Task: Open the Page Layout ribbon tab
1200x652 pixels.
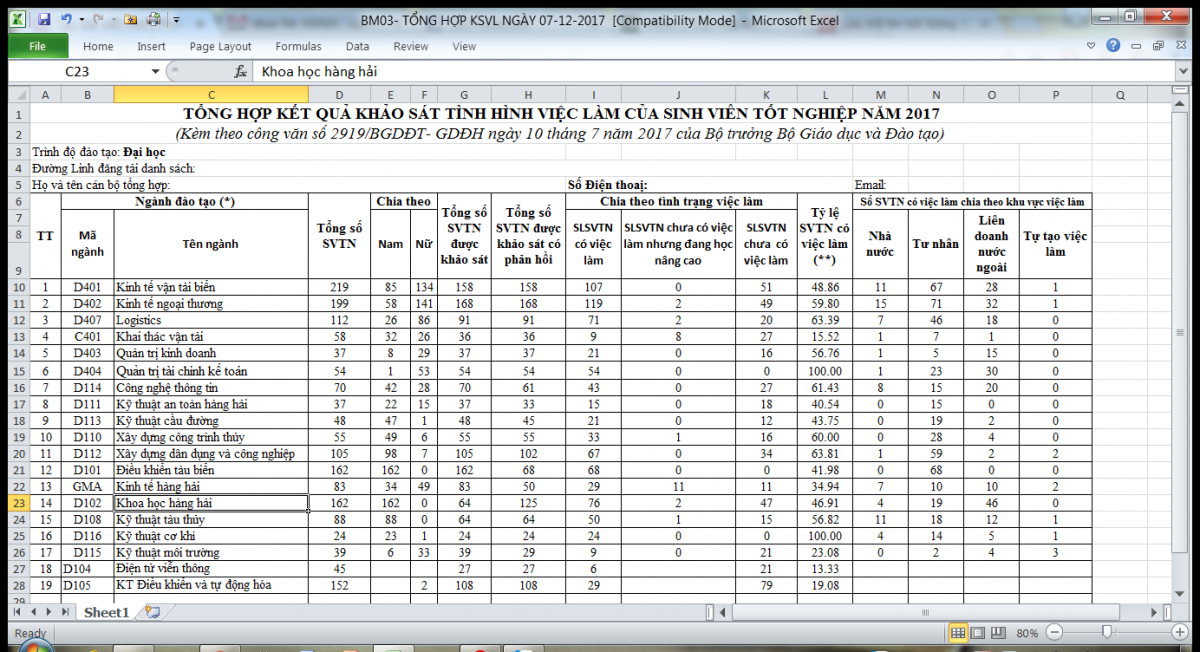Action: 221,46
